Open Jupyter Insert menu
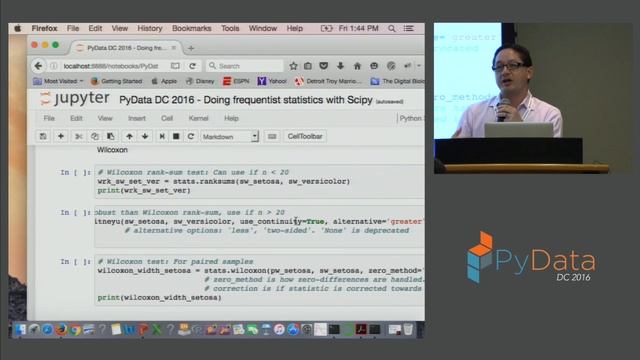This screenshot has width=640, height=360. click(137, 118)
